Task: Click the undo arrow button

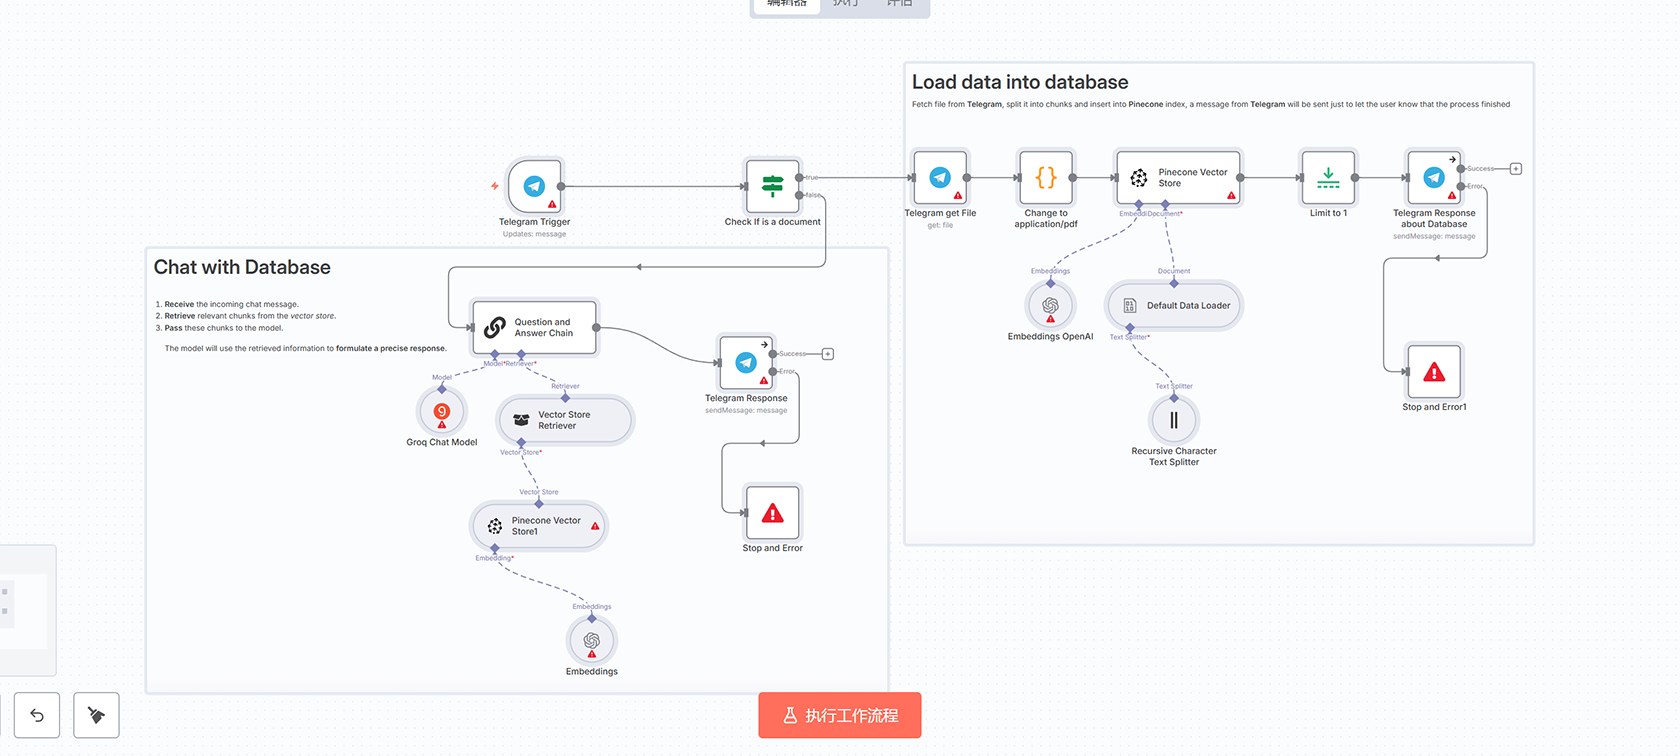Action: click(37, 715)
